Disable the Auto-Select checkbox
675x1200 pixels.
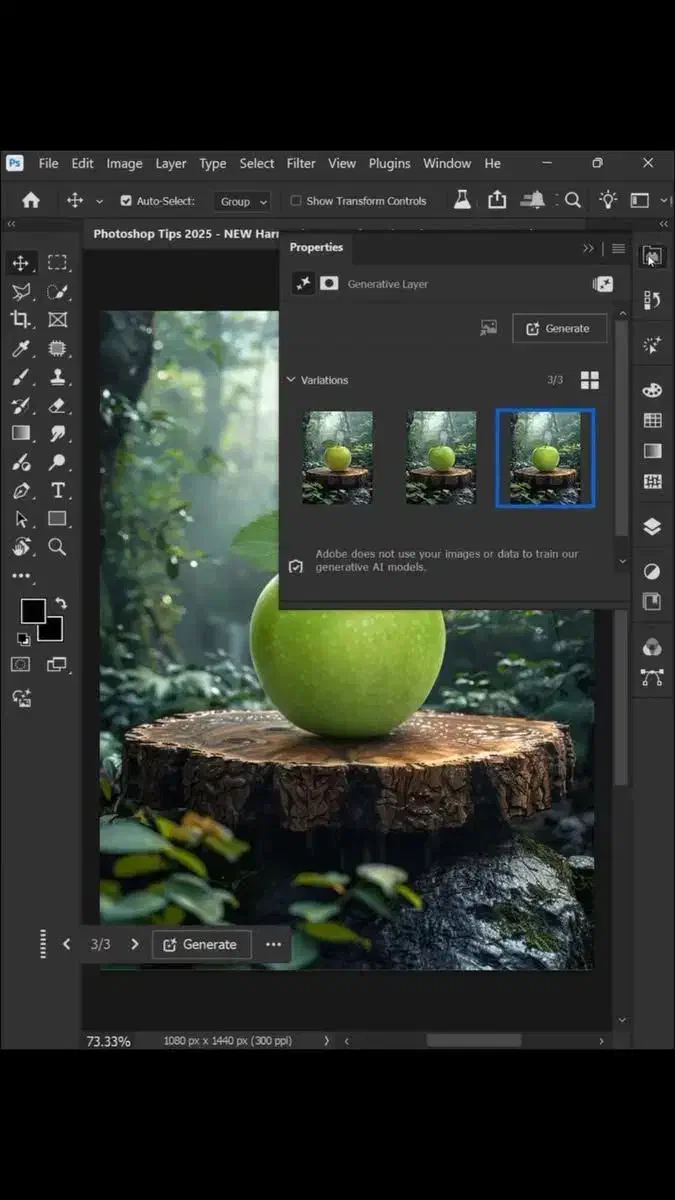(x=126, y=201)
